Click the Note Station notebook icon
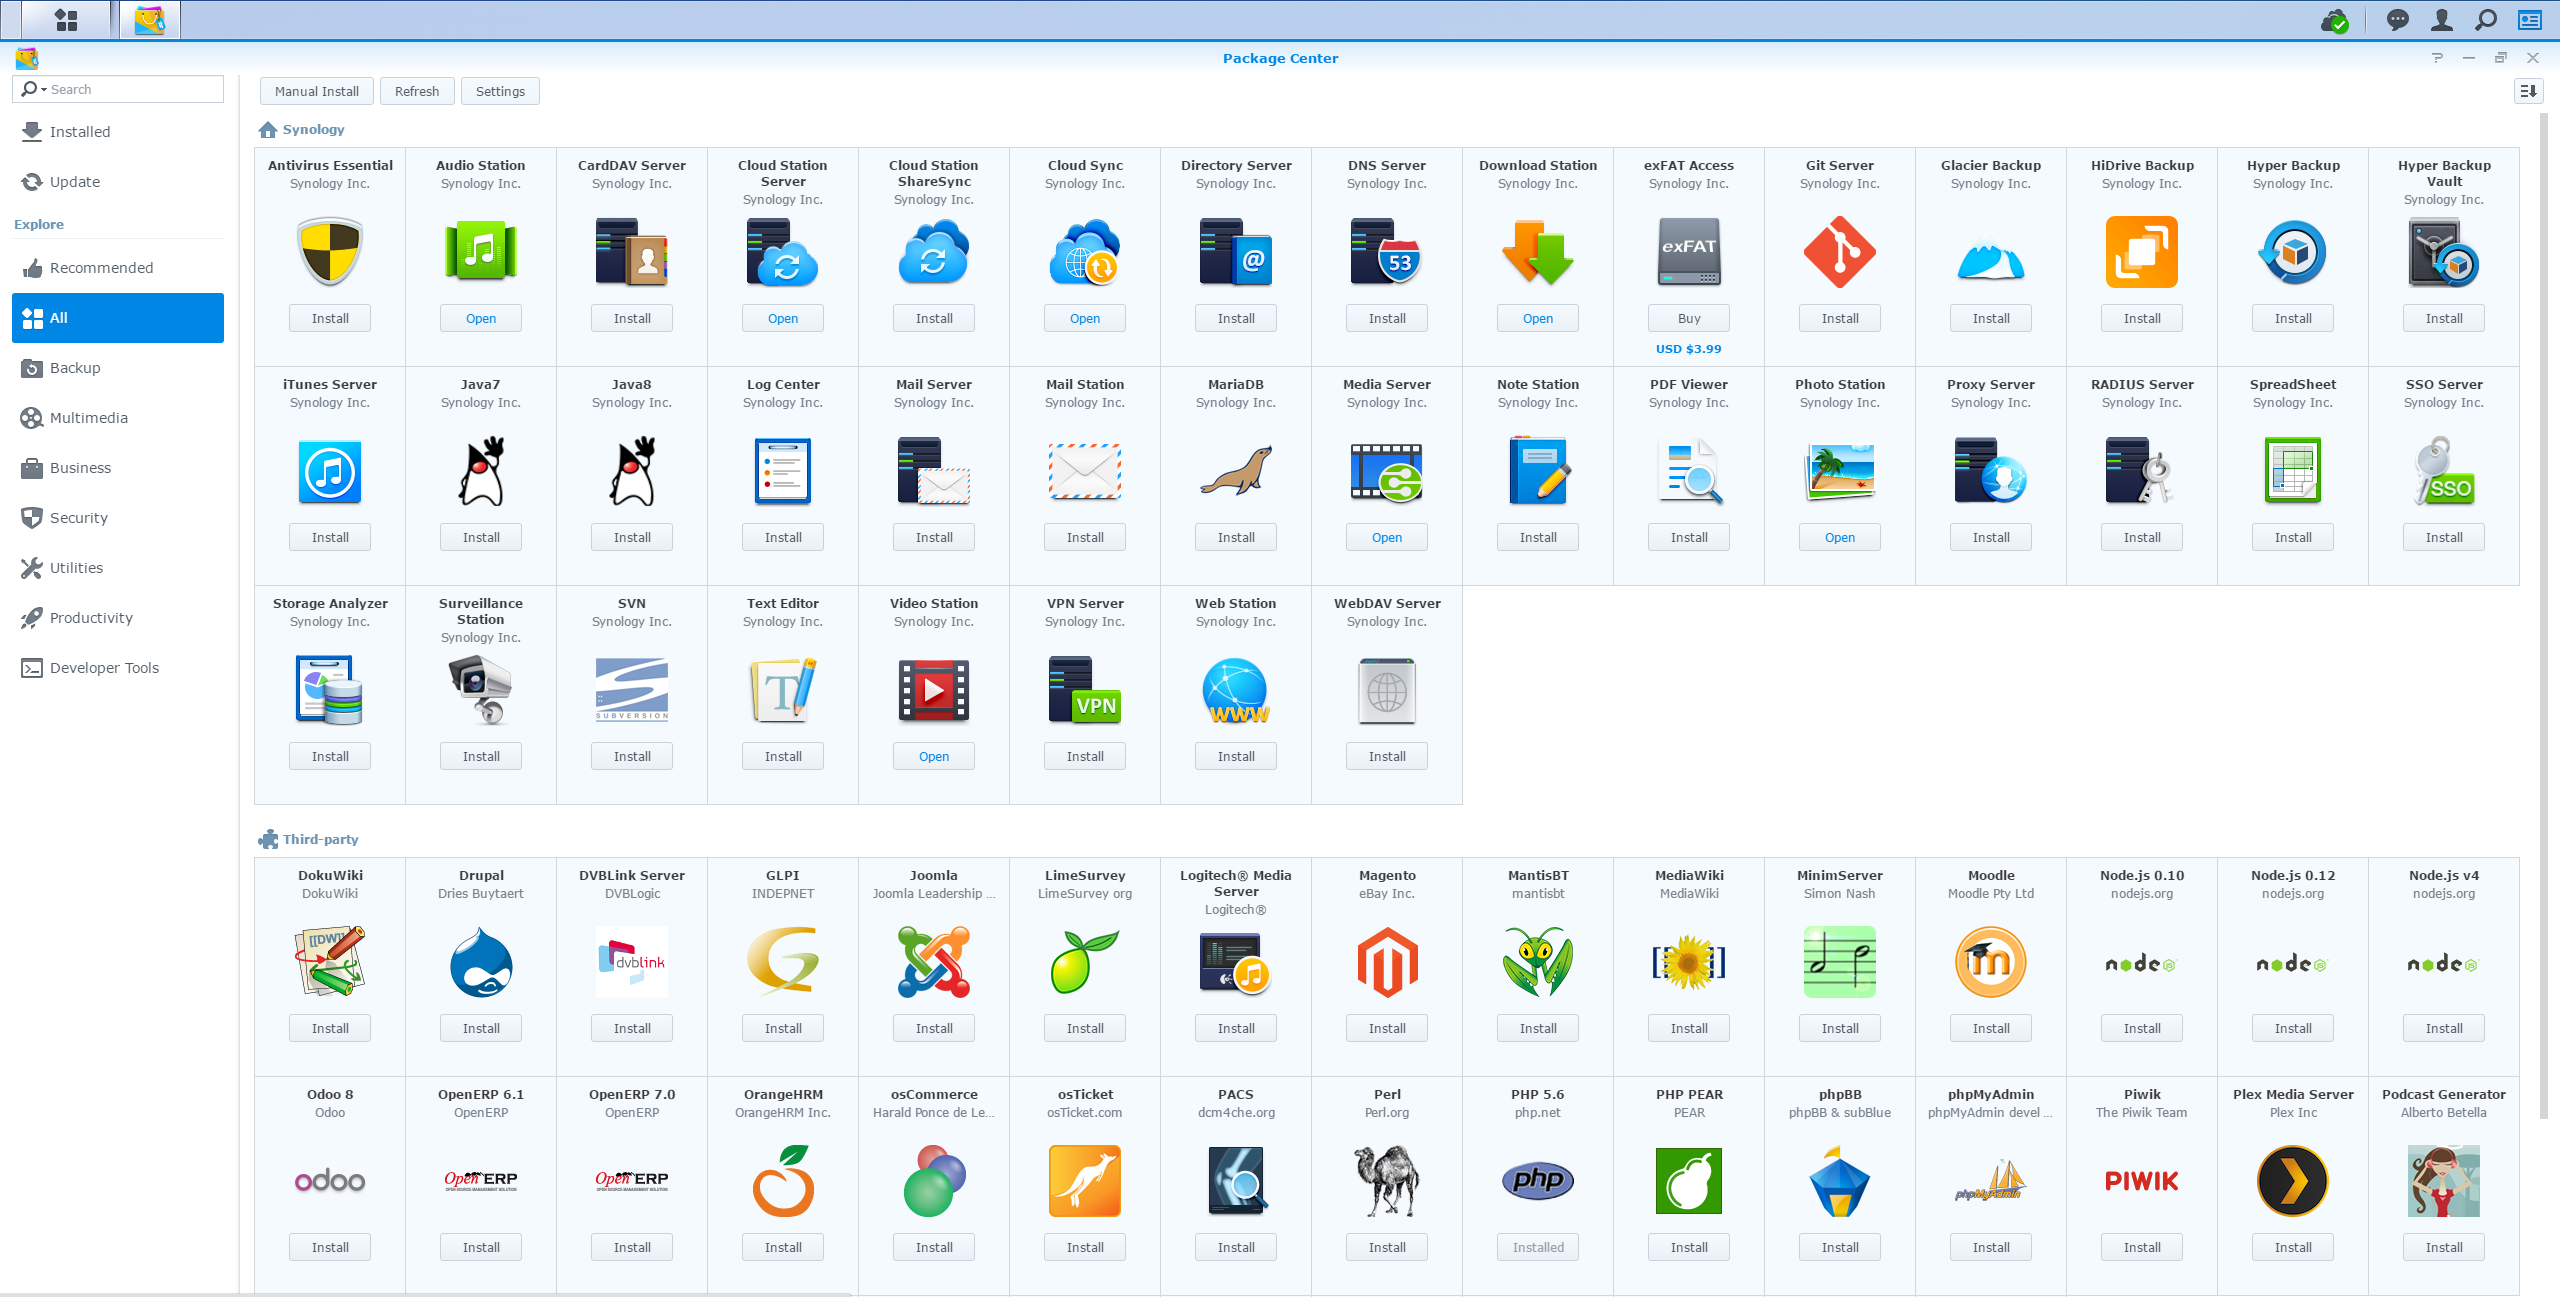The width and height of the screenshot is (2560, 1297). [1538, 471]
